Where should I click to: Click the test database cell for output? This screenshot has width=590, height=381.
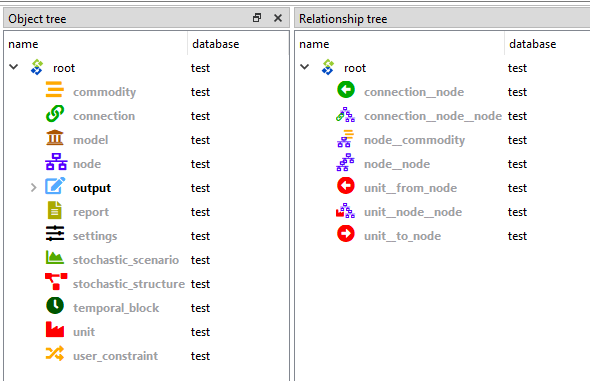click(x=200, y=188)
